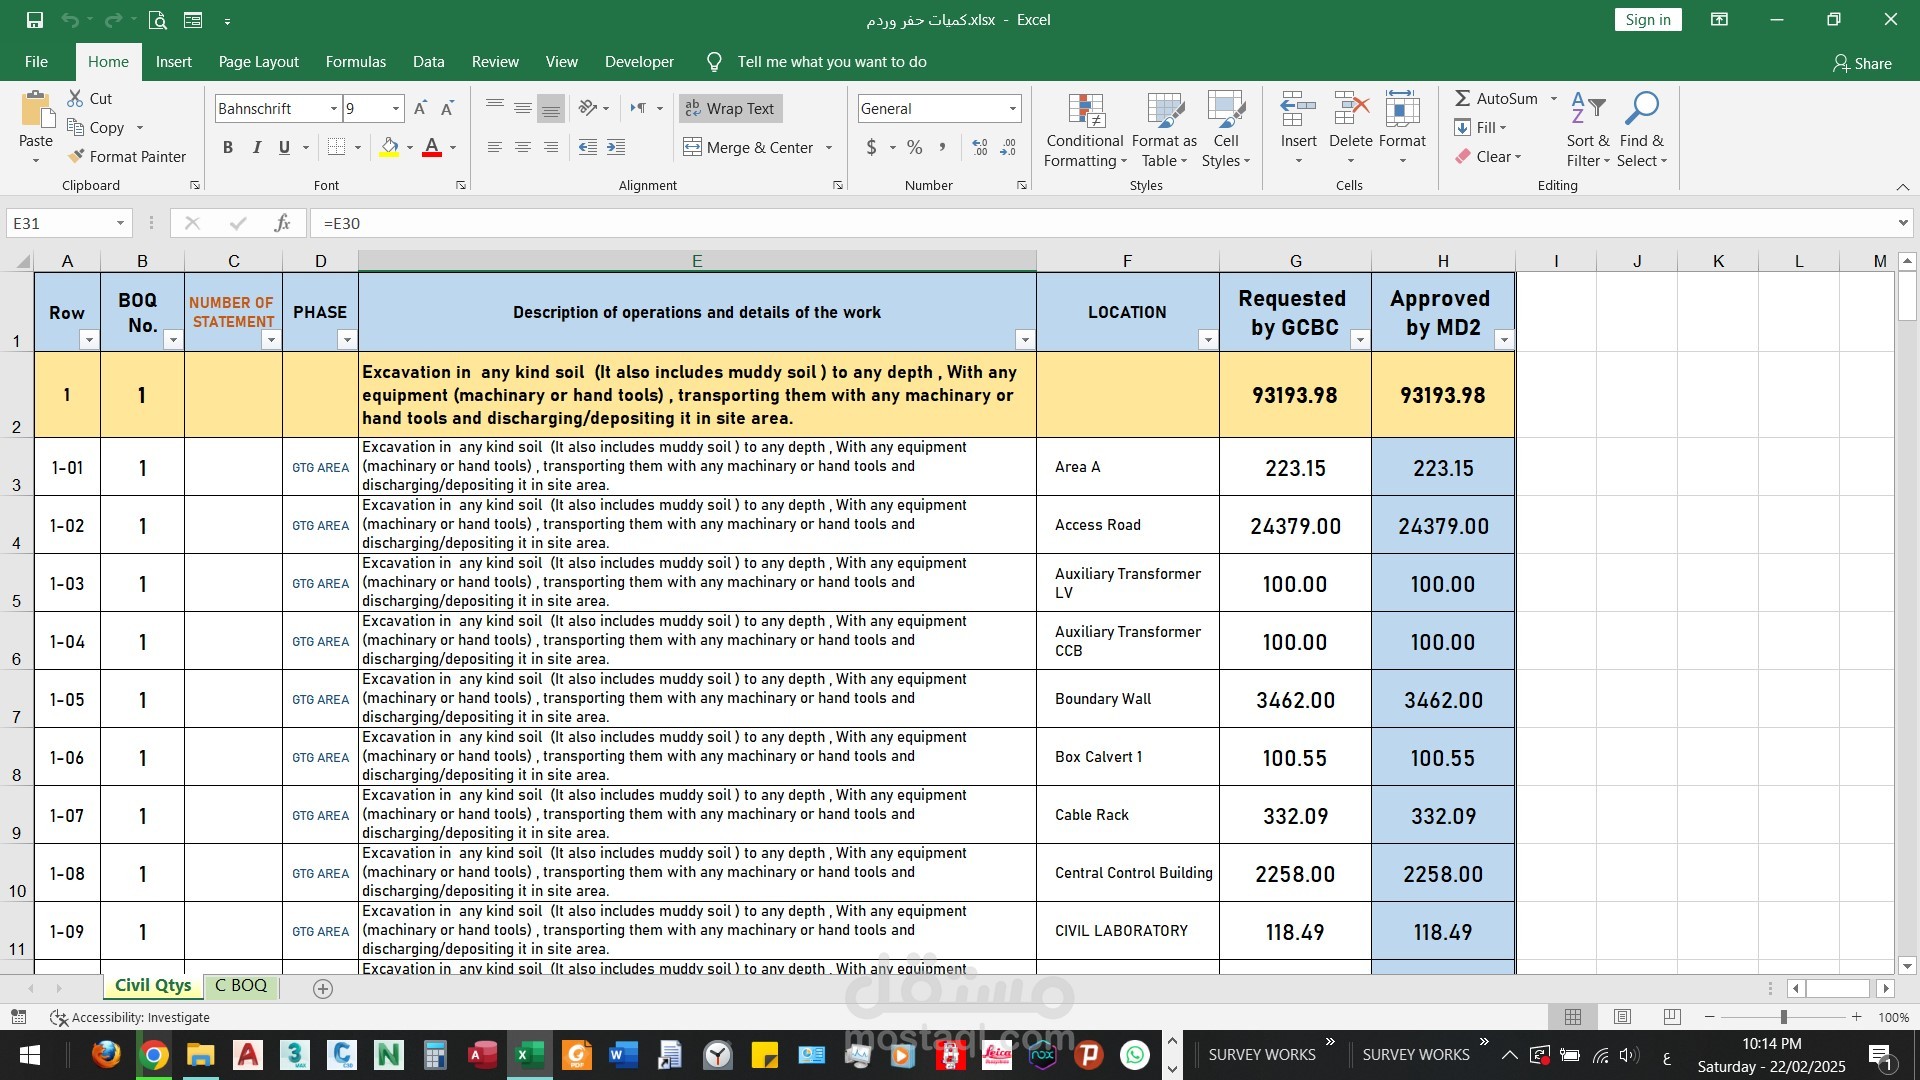The width and height of the screenshot is (1920, 1080).
Task: Open filter dropdown for LOCATION column
Action: click(x=1208, y=340)
